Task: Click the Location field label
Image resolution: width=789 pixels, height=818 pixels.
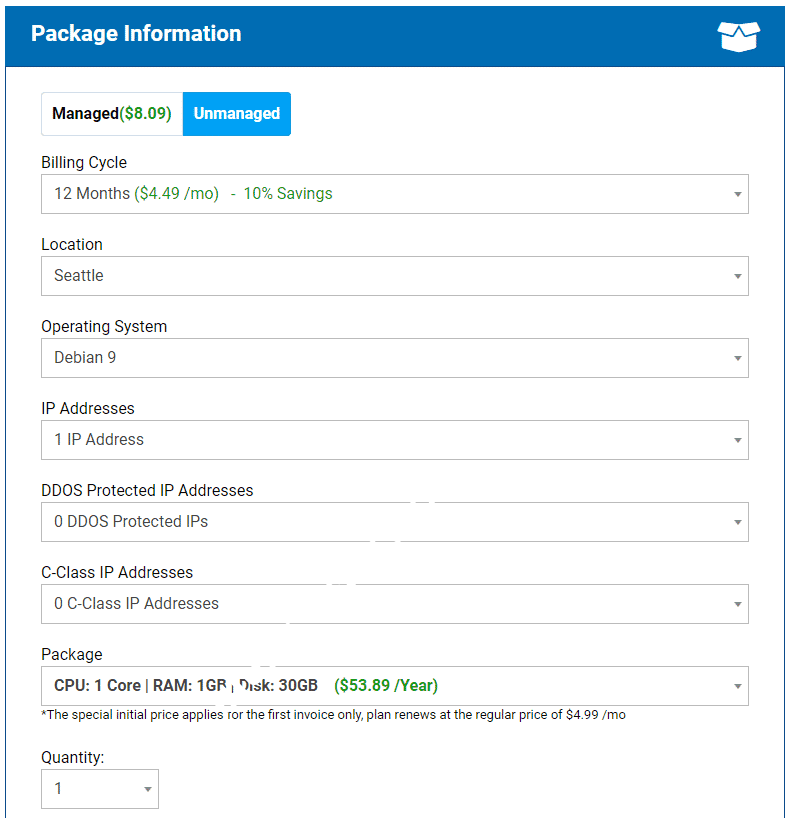Action: (x=72, y=244)
